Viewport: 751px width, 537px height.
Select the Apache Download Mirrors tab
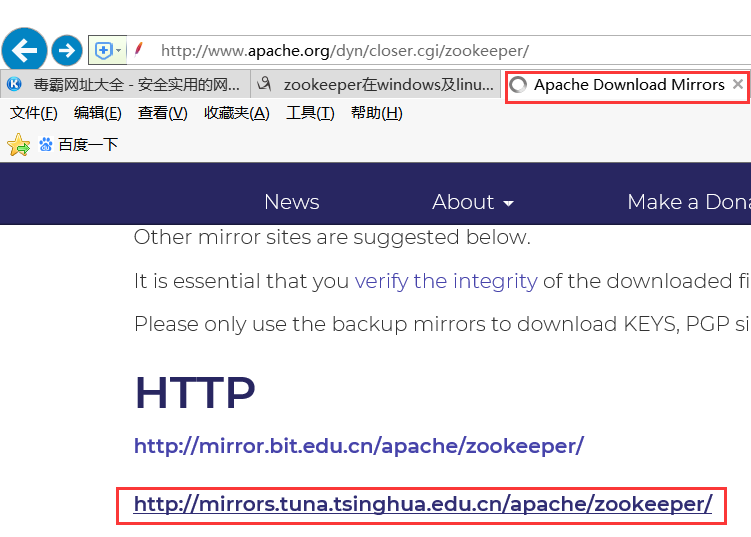coord(627,85)
